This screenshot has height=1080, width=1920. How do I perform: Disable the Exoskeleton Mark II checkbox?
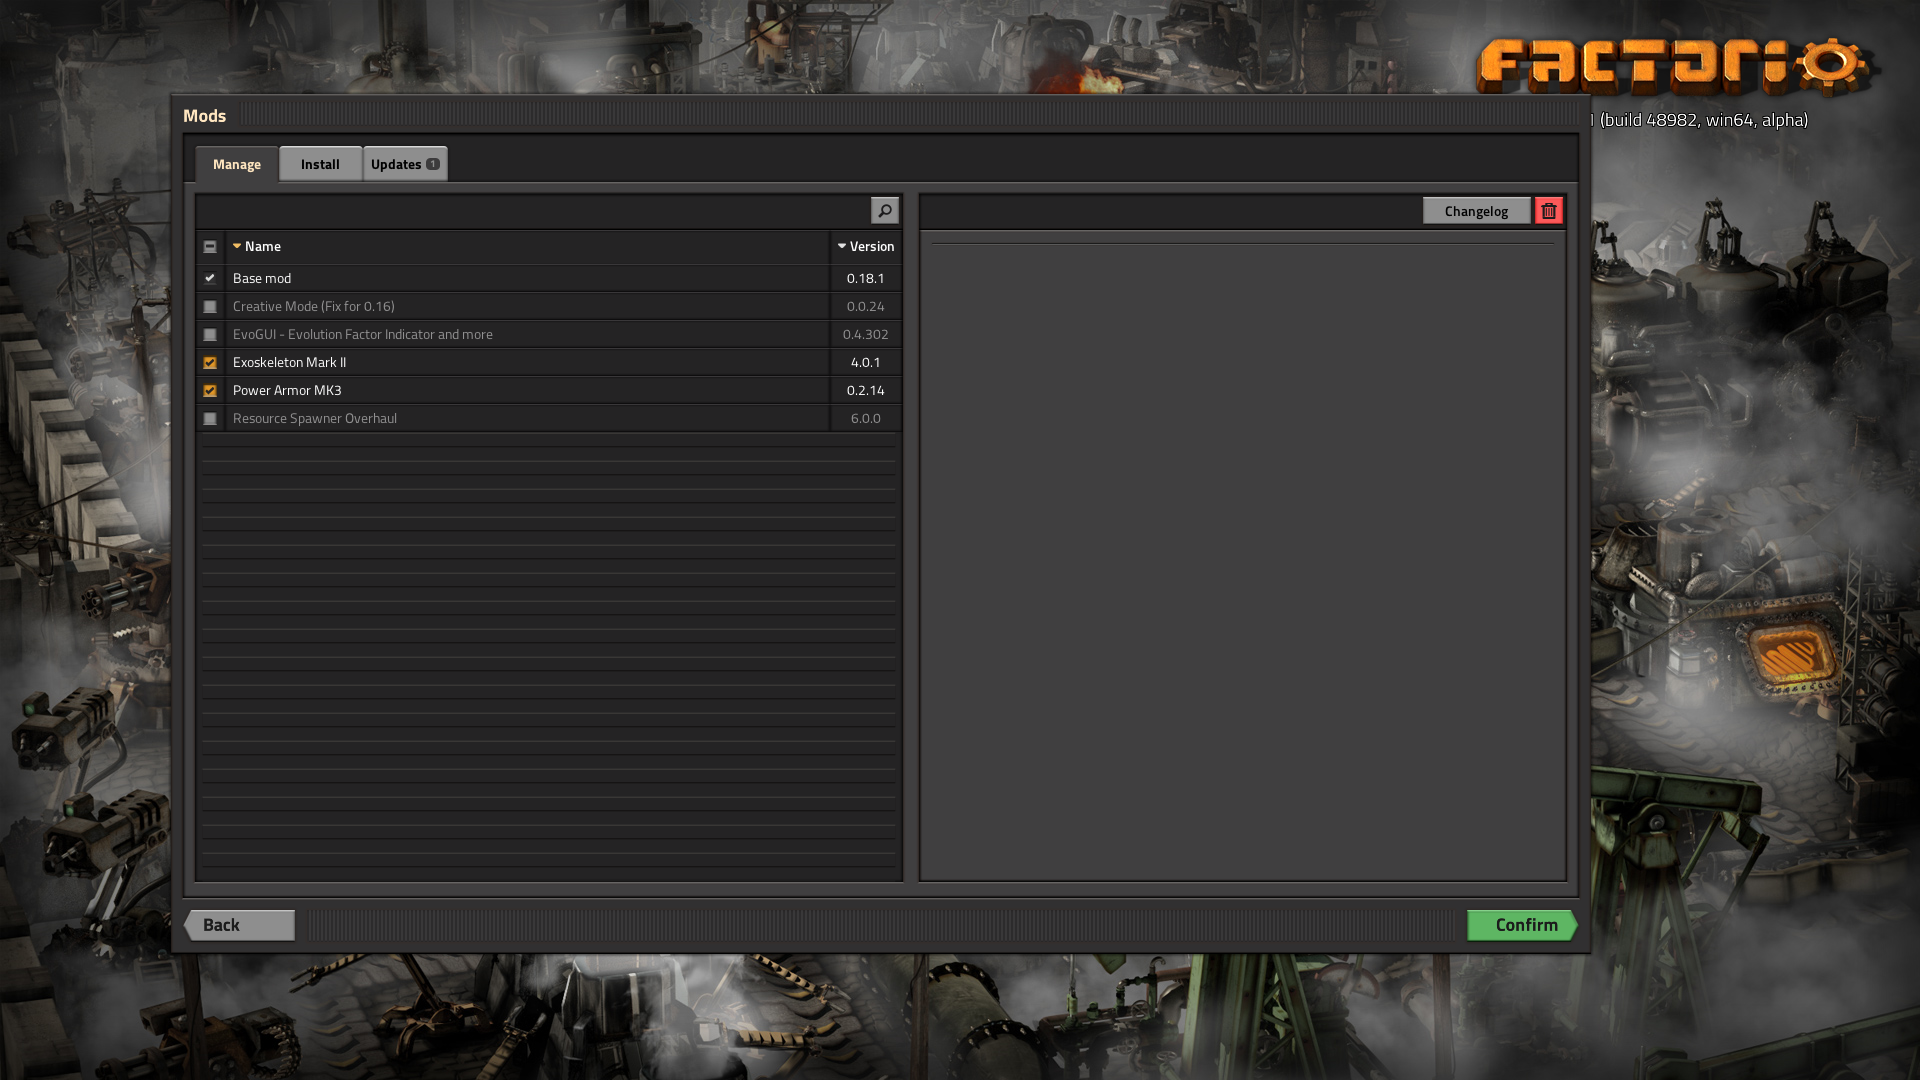210,362
